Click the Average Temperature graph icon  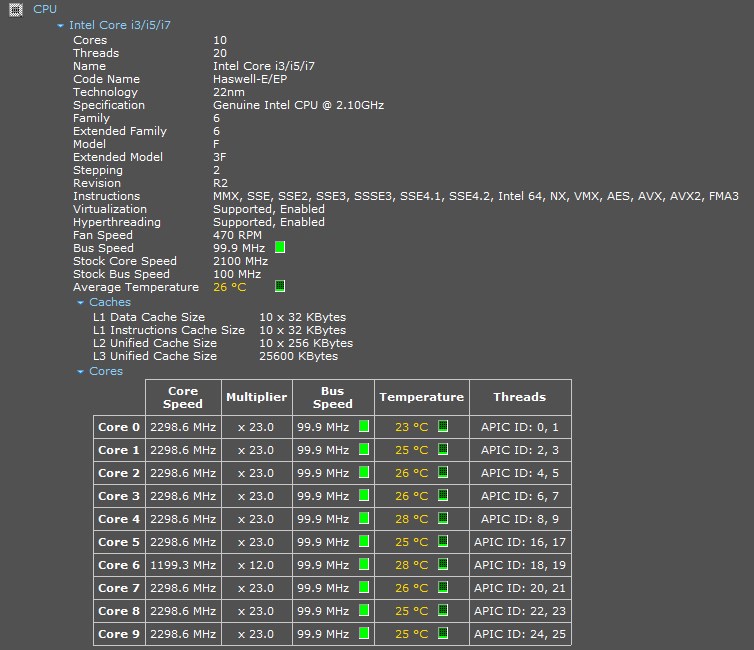click(x=280, y=286)
